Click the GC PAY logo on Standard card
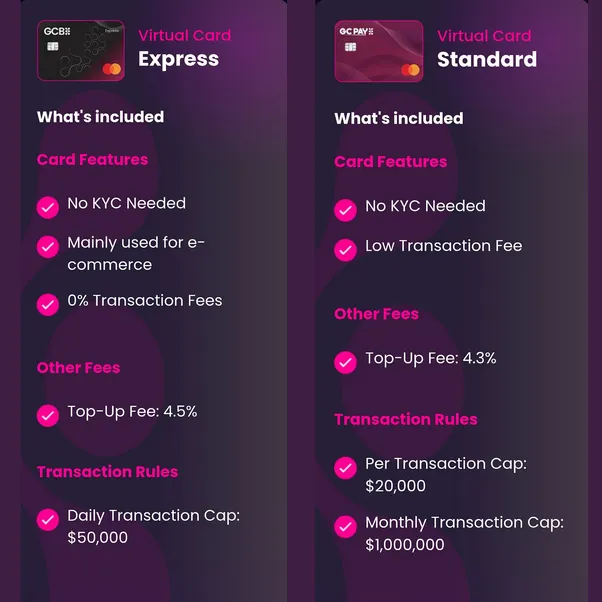 point(356,31)
